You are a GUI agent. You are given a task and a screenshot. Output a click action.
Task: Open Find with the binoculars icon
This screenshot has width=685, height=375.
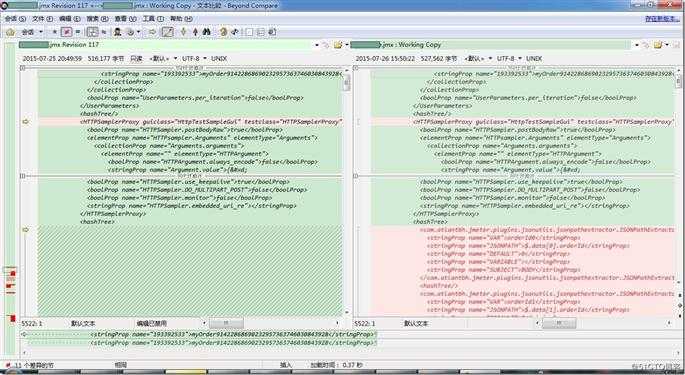207,32
